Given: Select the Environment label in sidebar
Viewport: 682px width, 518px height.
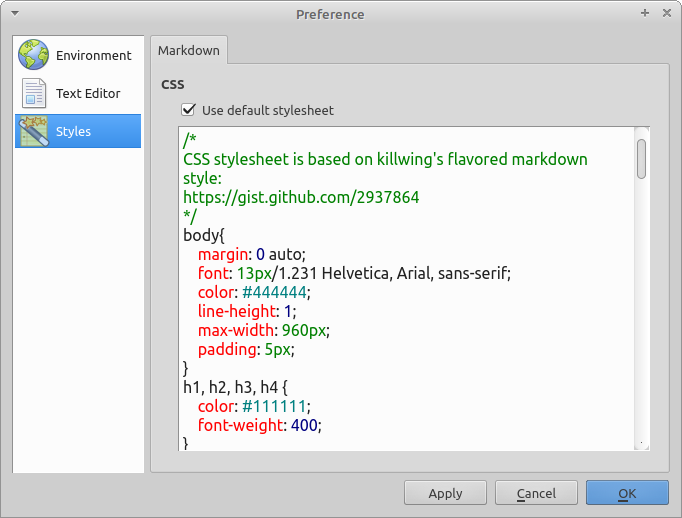Looking at the screenshot, I should pos(94,55).
